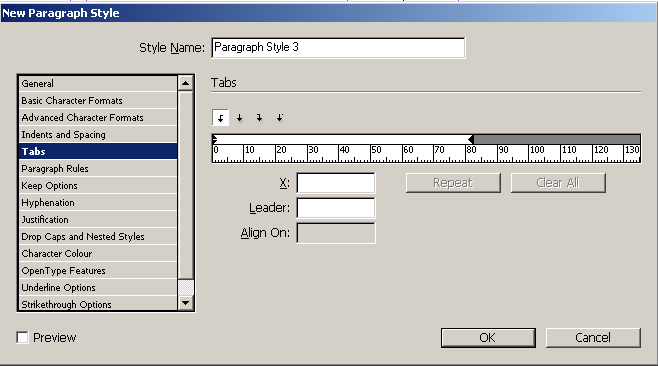Image resolution: width=658 pixels, height=366 pixels.
Task: Select the left-justified tab icon
Action: click(220, 118)
